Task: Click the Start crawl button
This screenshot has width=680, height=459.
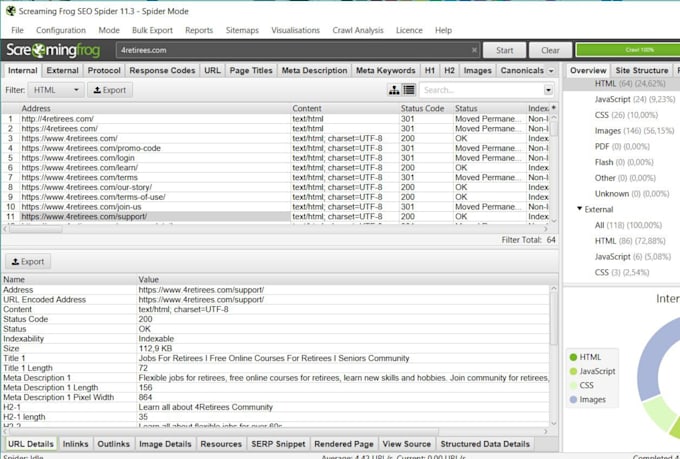Action: (504, 50)
